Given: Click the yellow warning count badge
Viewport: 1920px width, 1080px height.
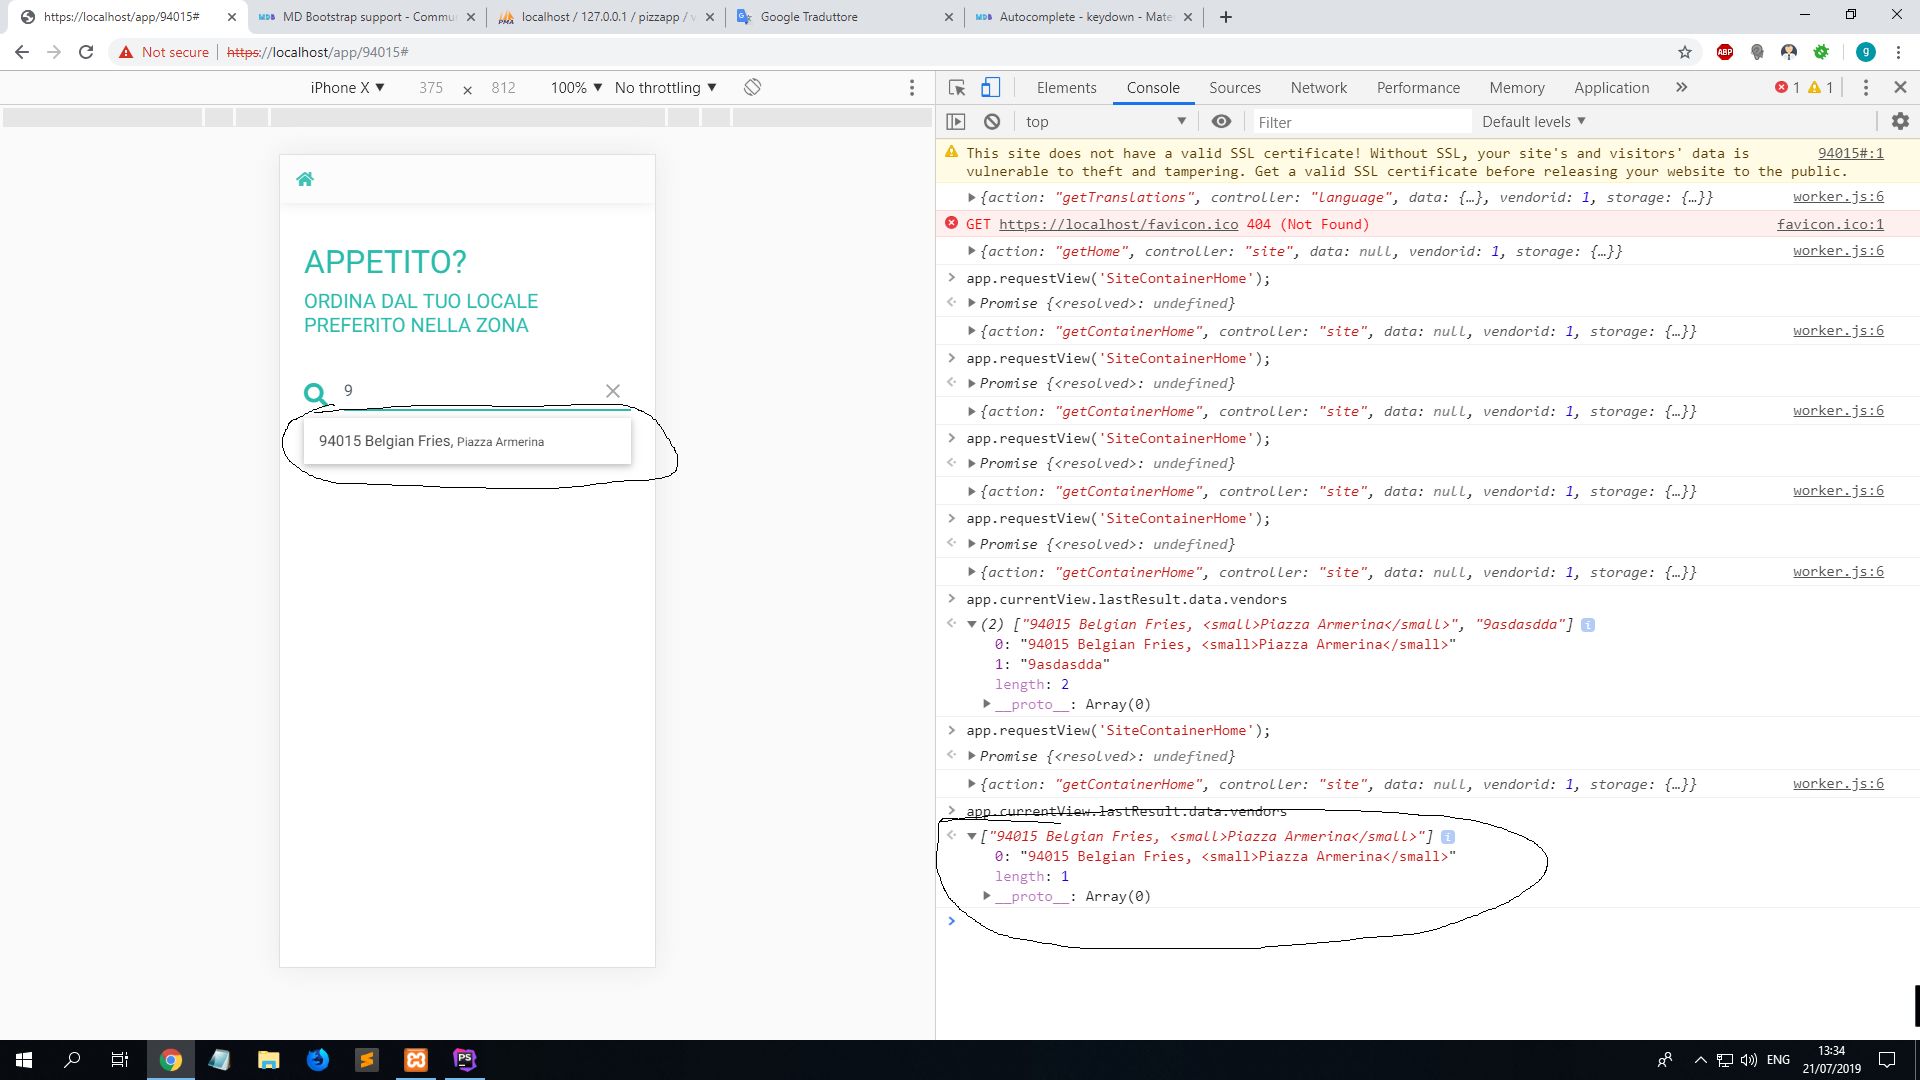Looking at the screenshot, I should [1821, 88].
